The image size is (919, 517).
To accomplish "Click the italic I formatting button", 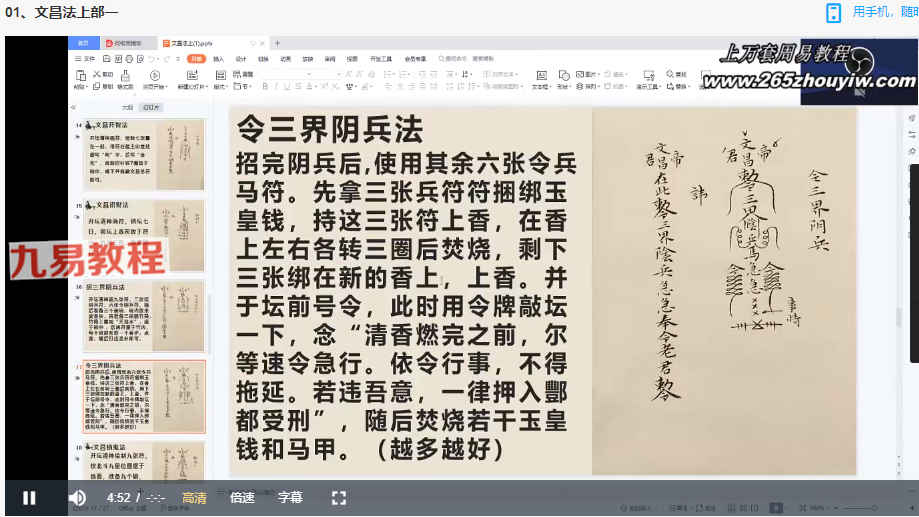I will point(276,86).
